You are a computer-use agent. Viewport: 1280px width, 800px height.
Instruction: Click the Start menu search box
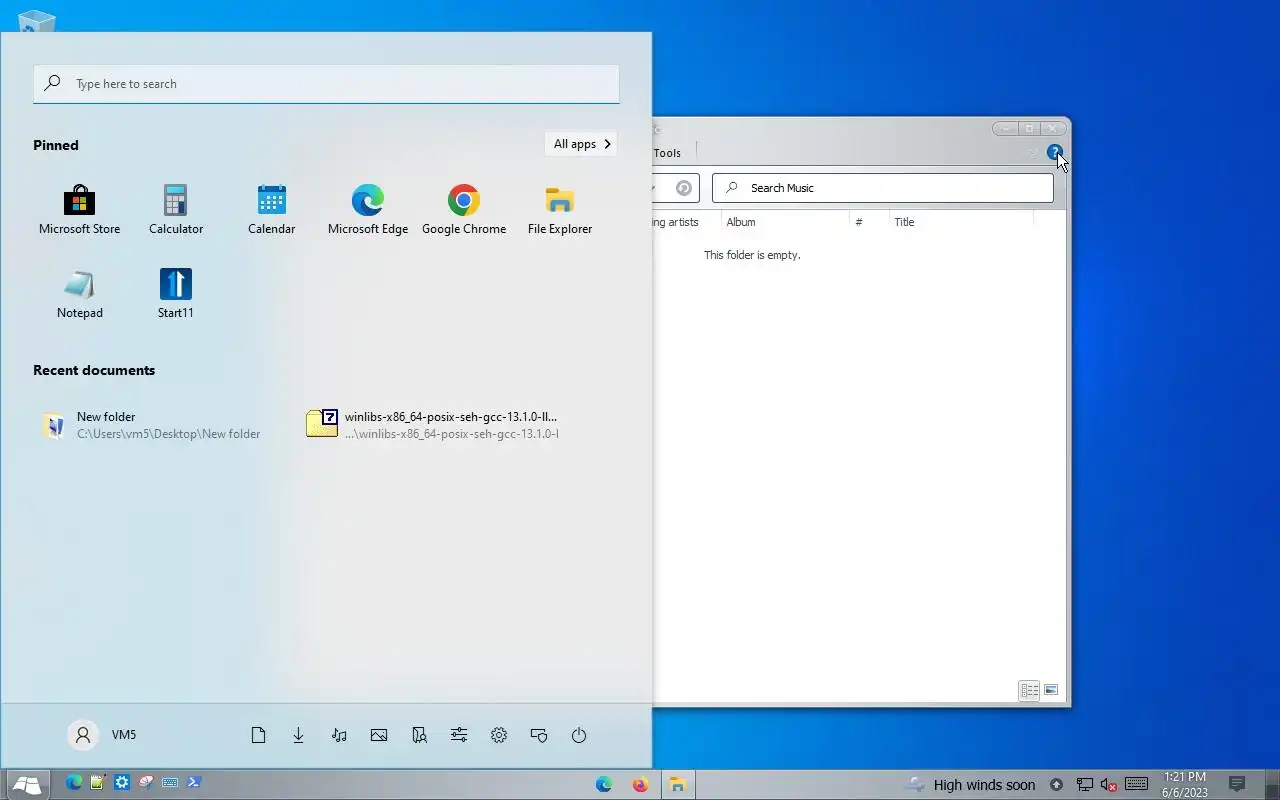click(326, 84)
